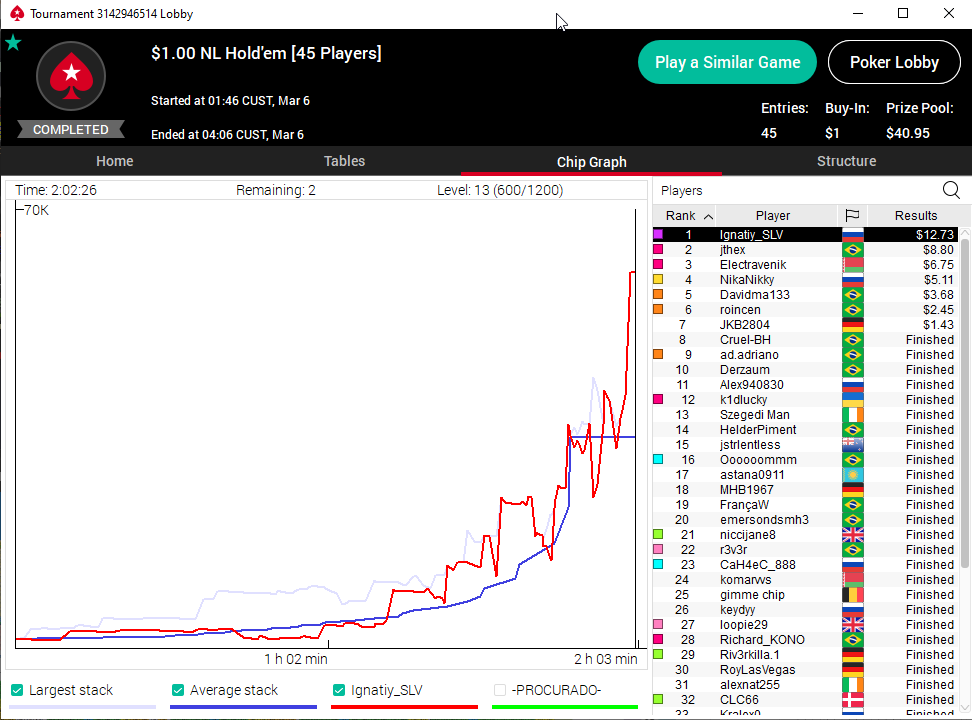Select player row Davidma133

coord(805,295)
